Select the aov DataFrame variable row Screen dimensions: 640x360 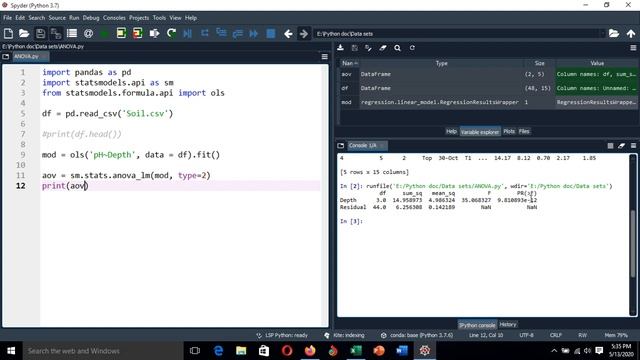[x=488, y=74]
